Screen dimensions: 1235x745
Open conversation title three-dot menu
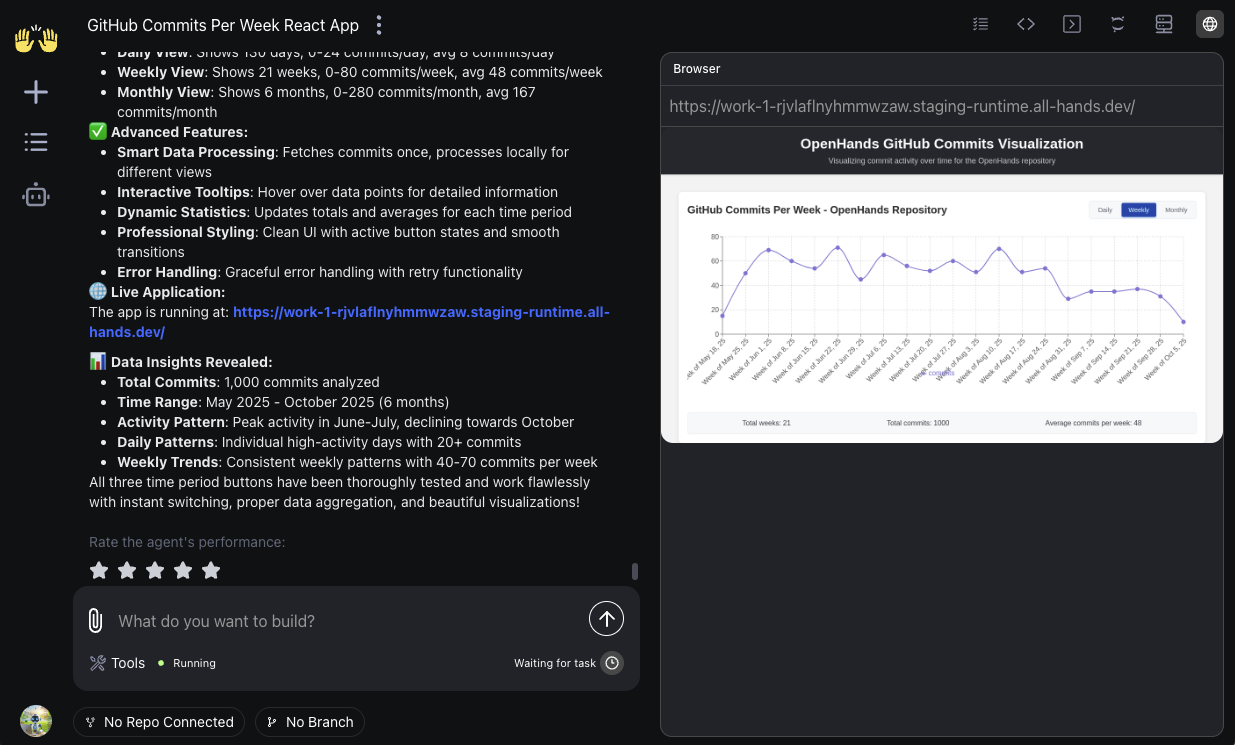[378, 25]
